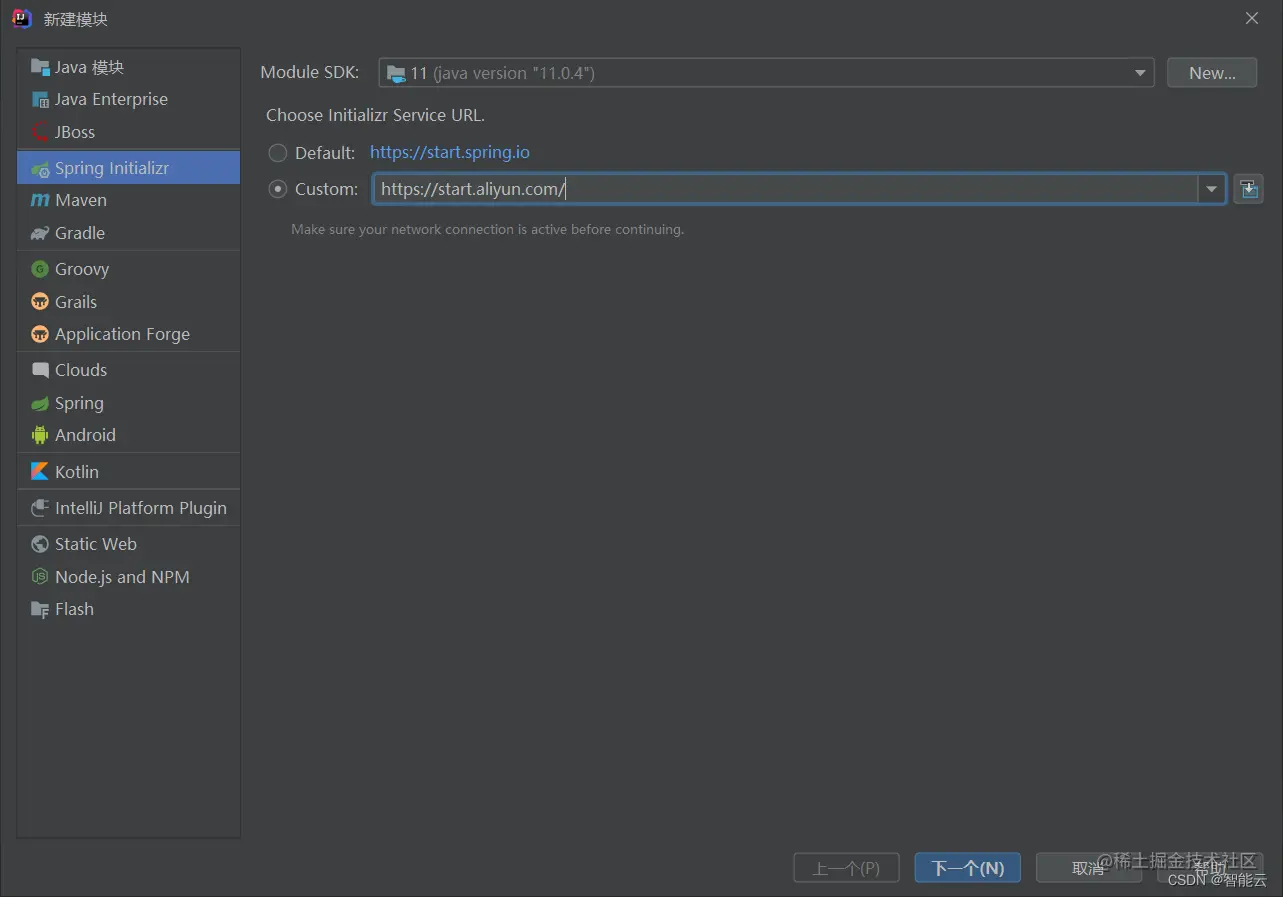Choose the Maven module type

(x=128, y=200)
